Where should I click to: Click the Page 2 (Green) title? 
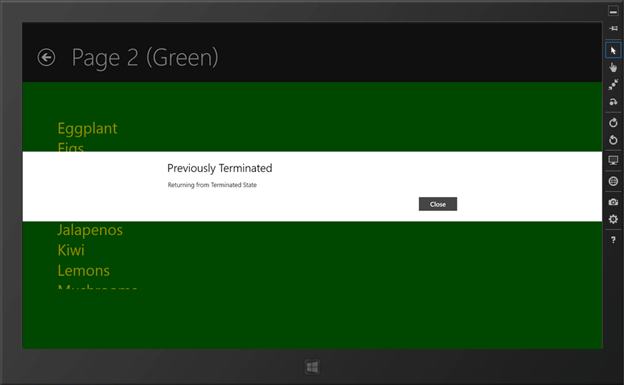[x=145, y=58]
